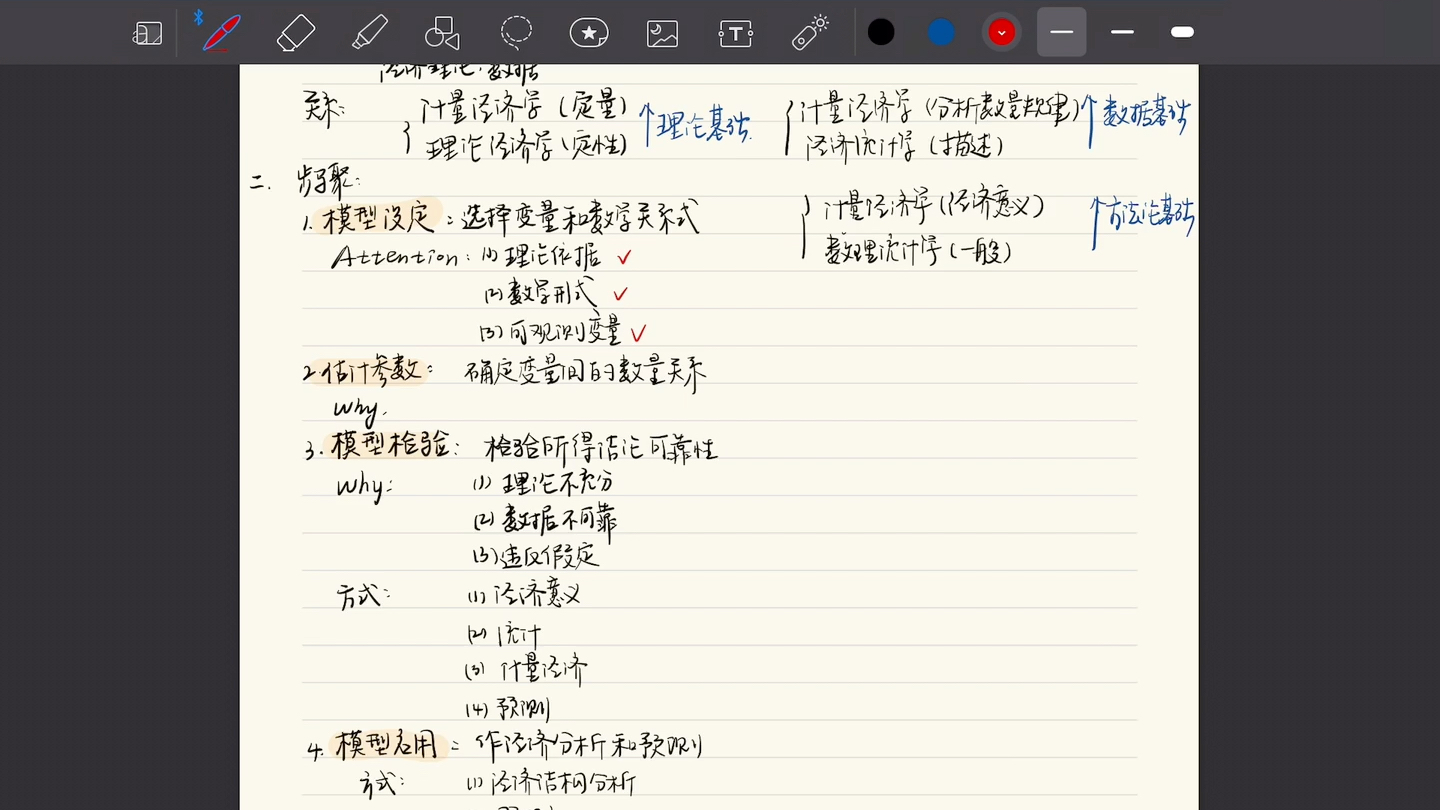Open the page thumbnails view
Image resolution: width=1440 pixels, height=810 pixels.
tap(146, 32)
